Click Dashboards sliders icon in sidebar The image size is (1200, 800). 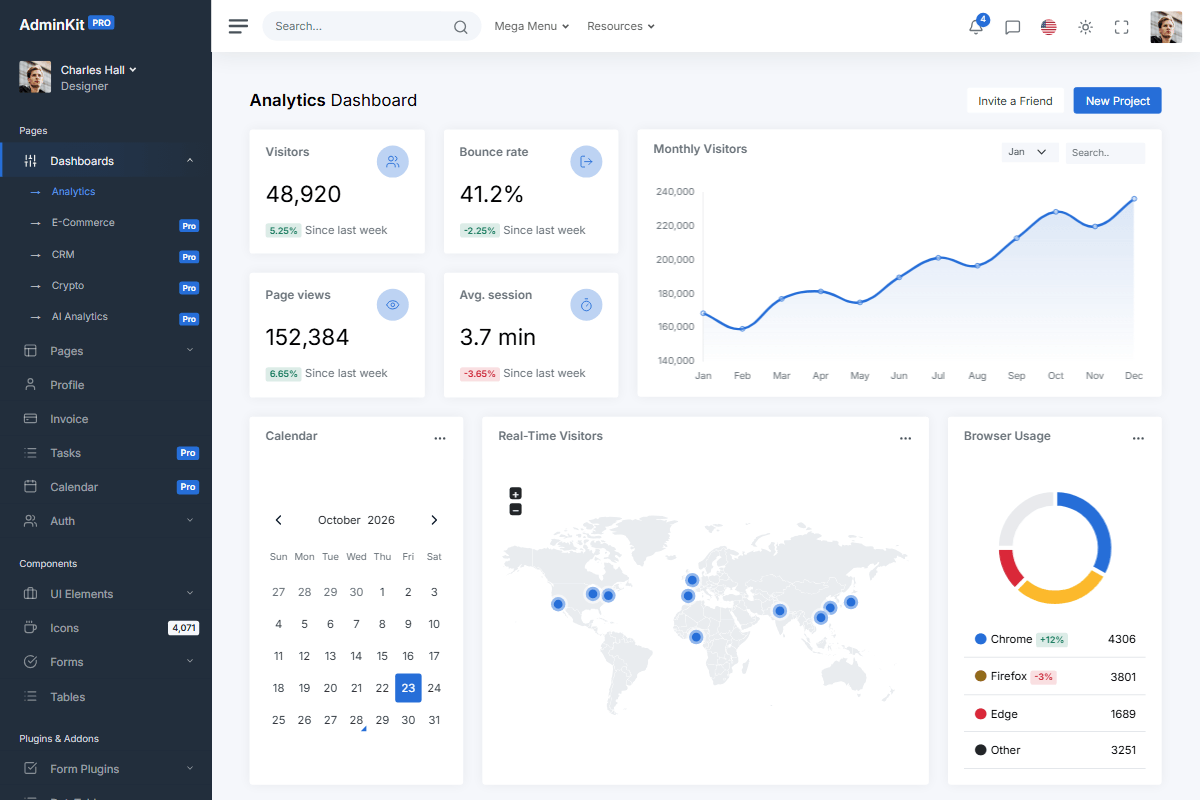coord(30,161)
